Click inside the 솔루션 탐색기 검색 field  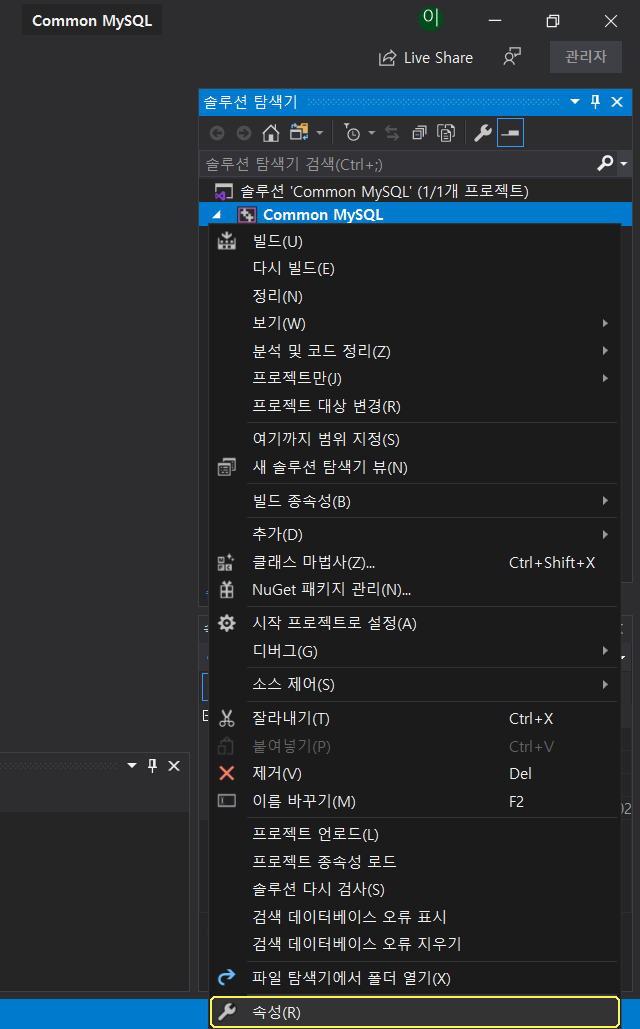397,163
